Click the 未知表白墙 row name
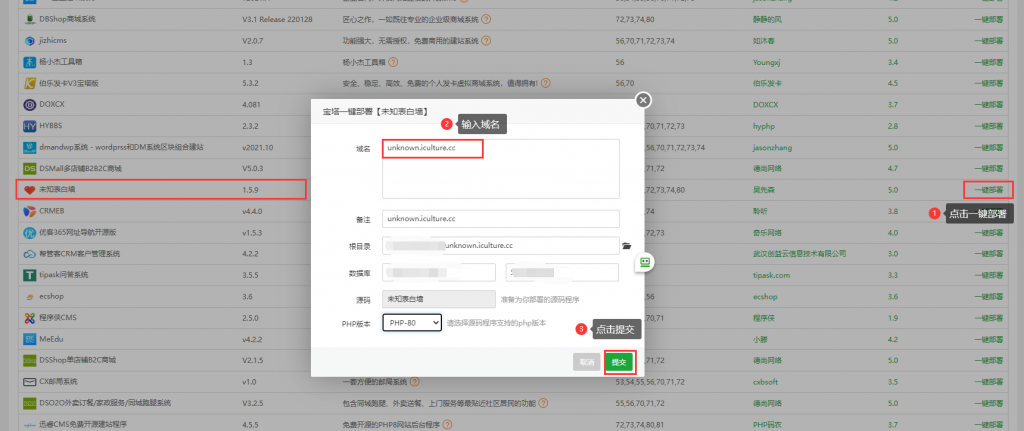This screenshot has height=431, width=1024. [x=57, y=190]
